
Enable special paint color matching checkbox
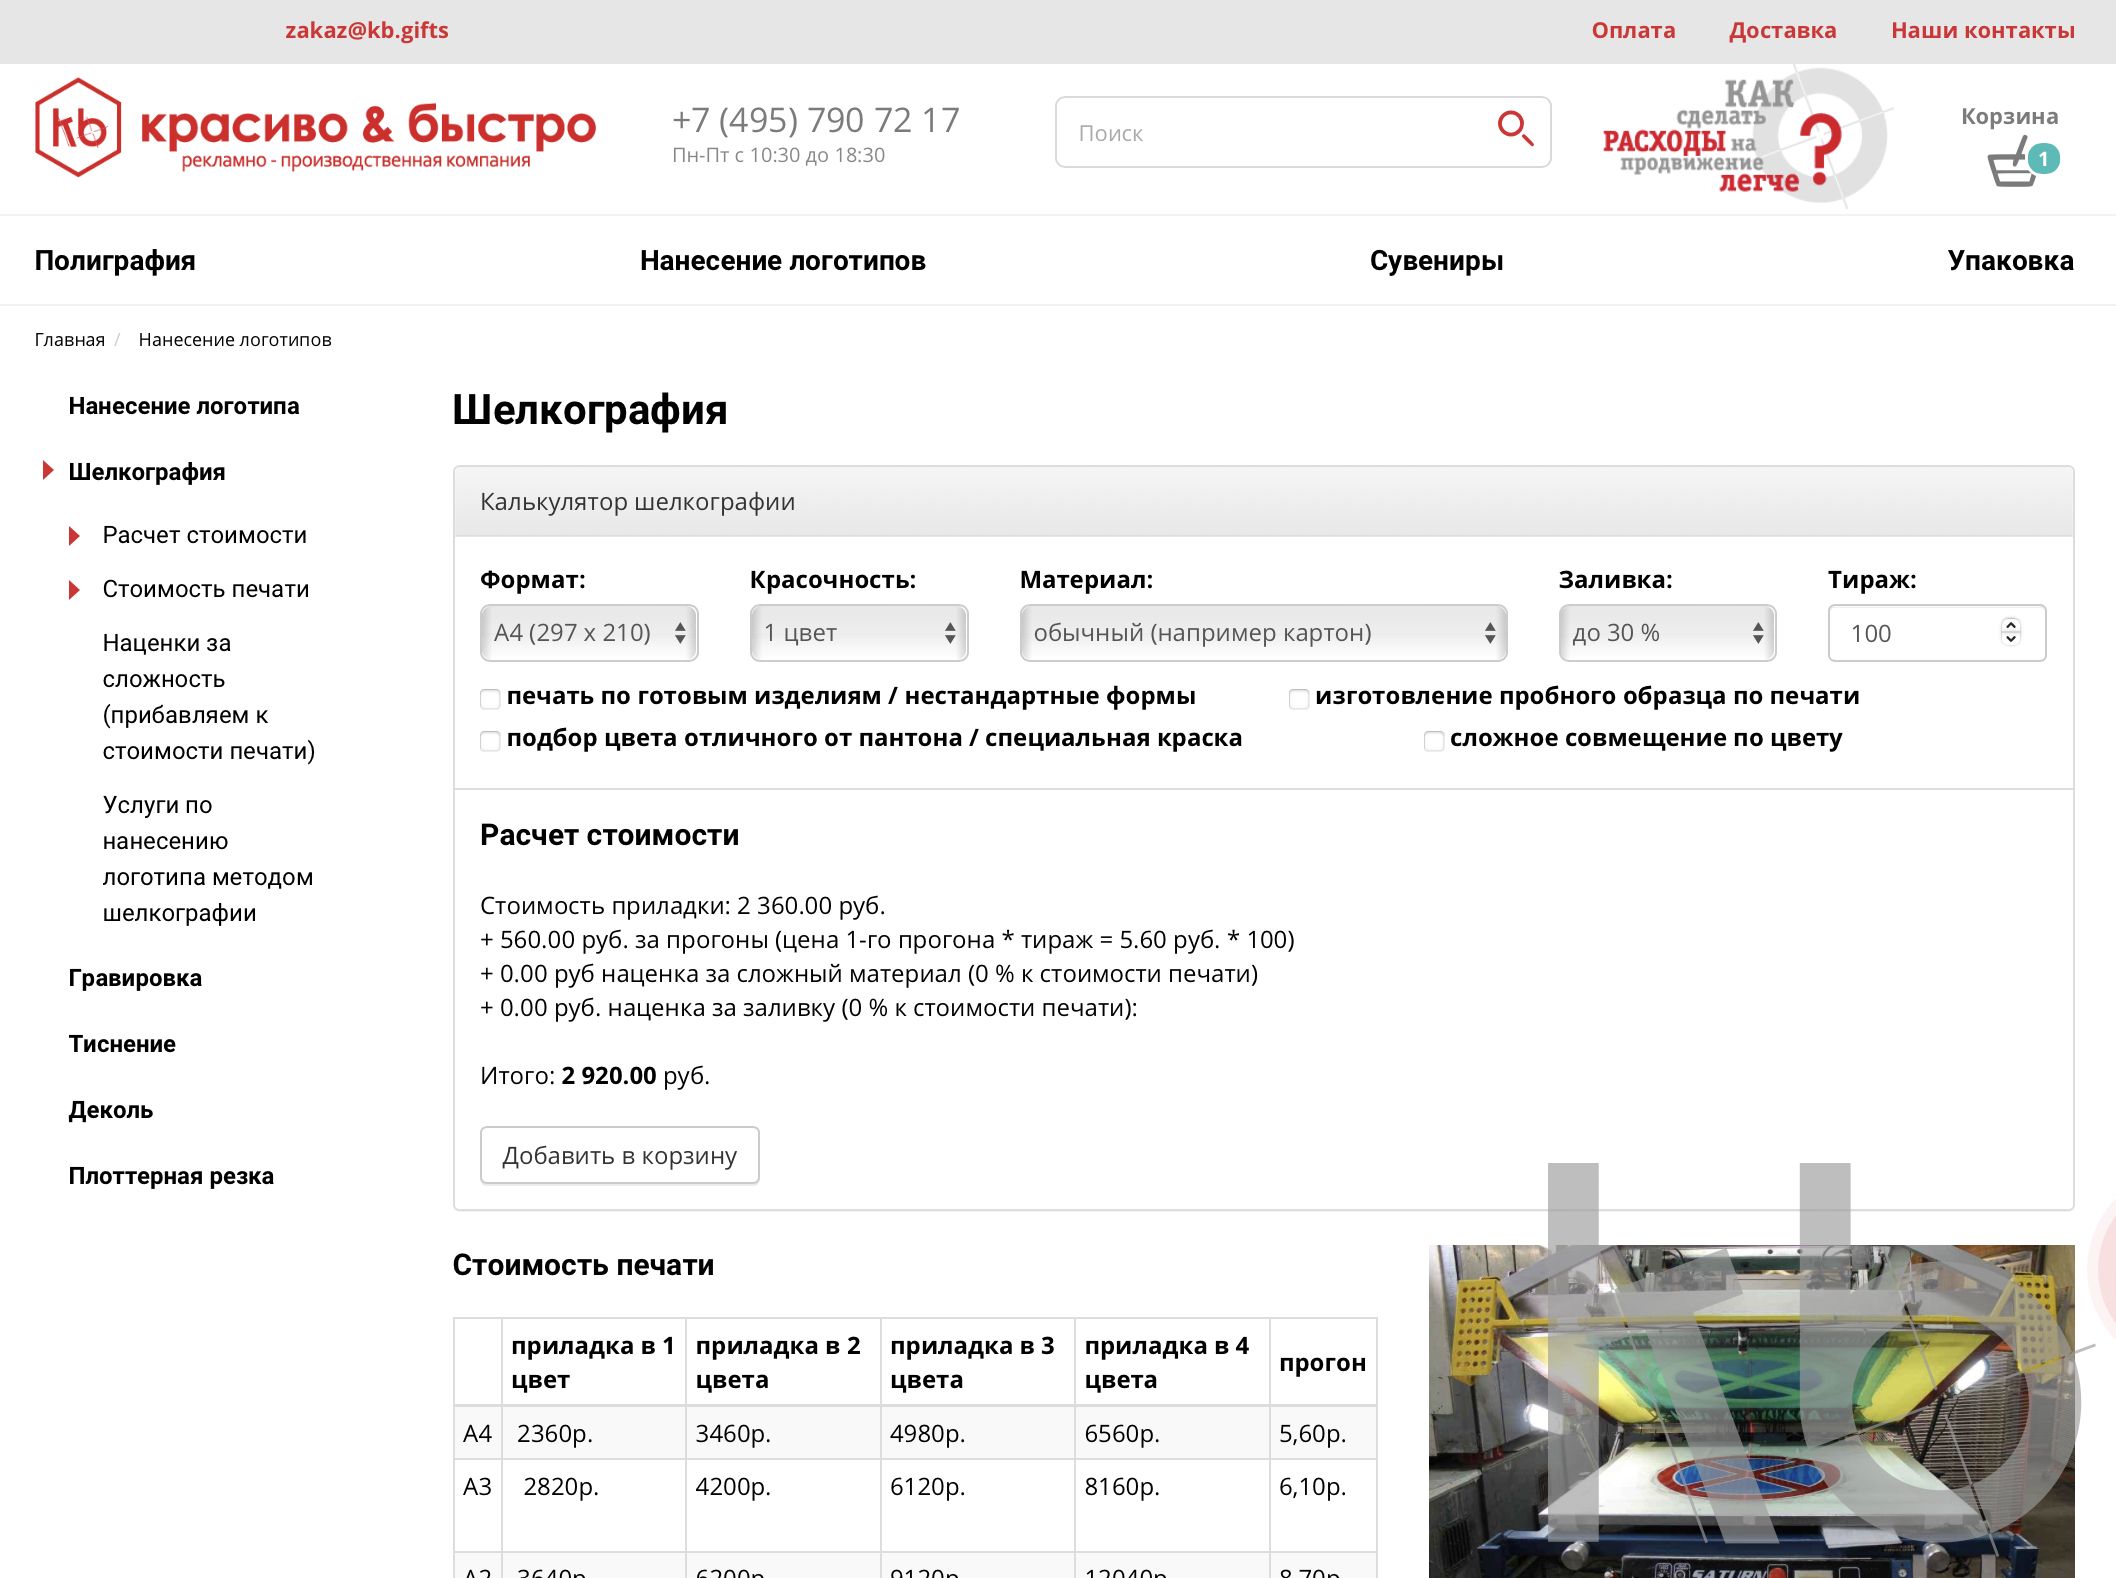click(490, 740)
